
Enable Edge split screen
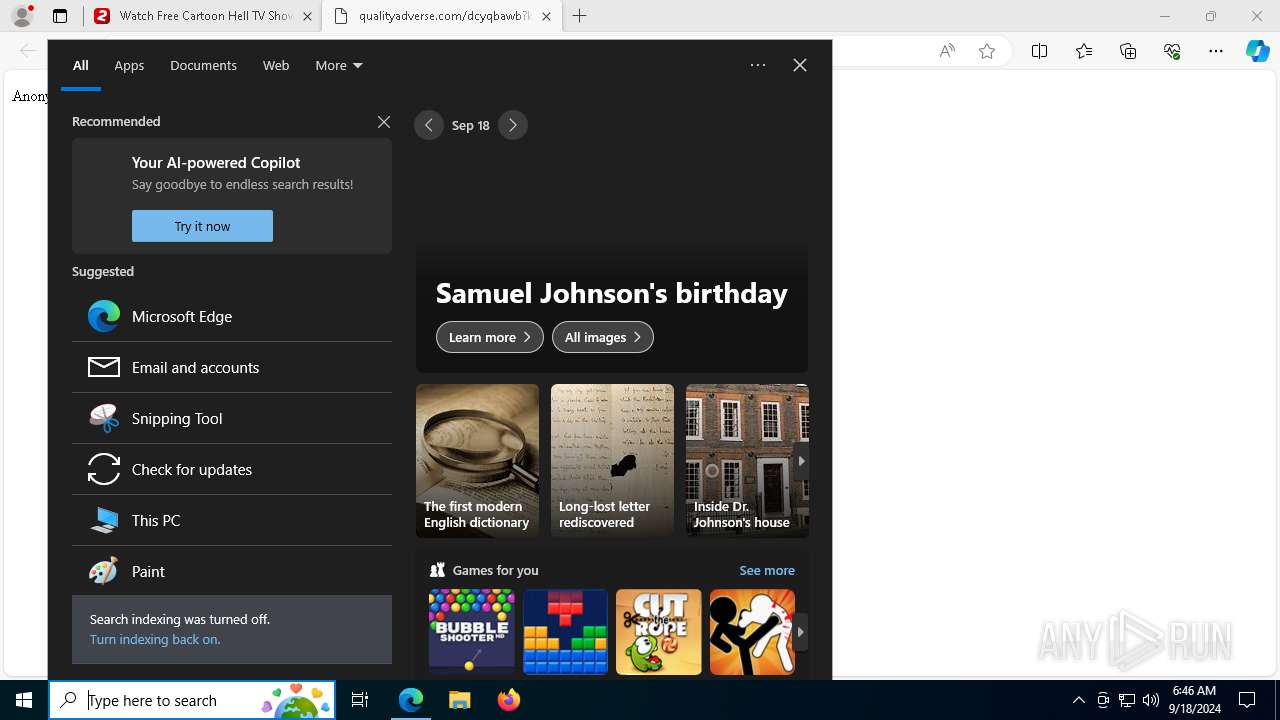[1039, 51]
